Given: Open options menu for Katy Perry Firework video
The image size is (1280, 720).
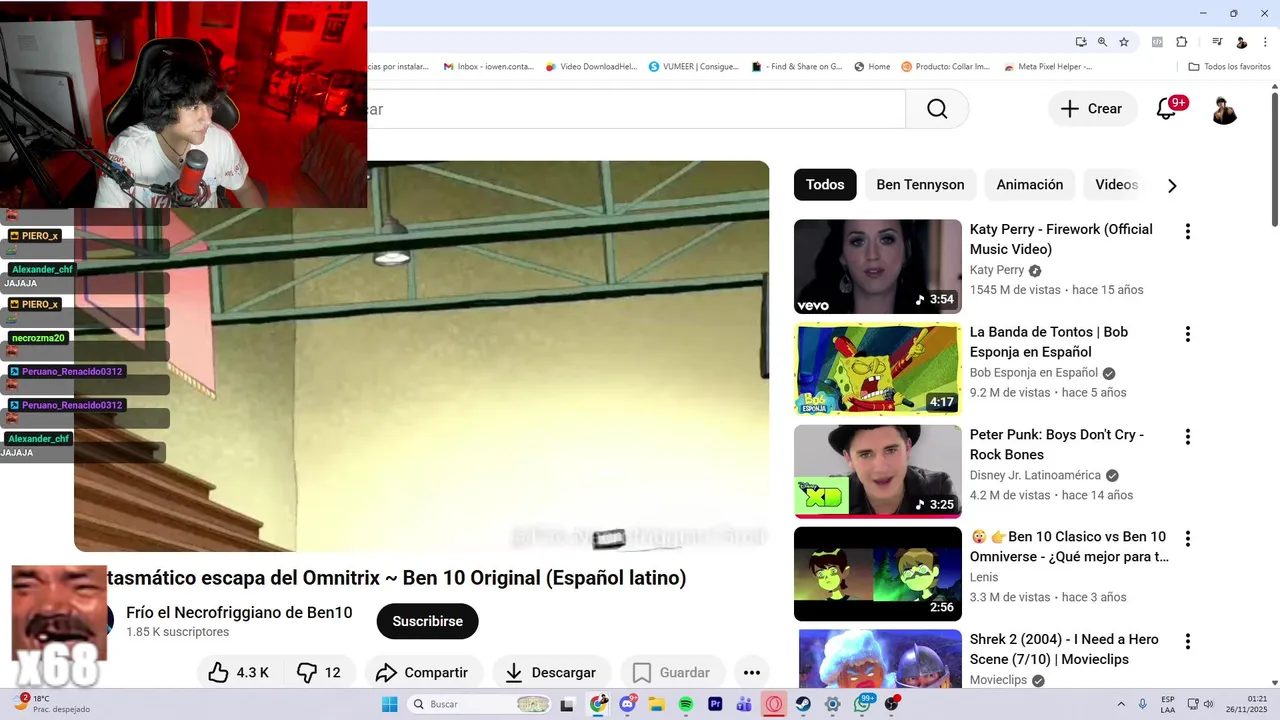Looking at the screenshot, I should click(x=1188, y=232).
